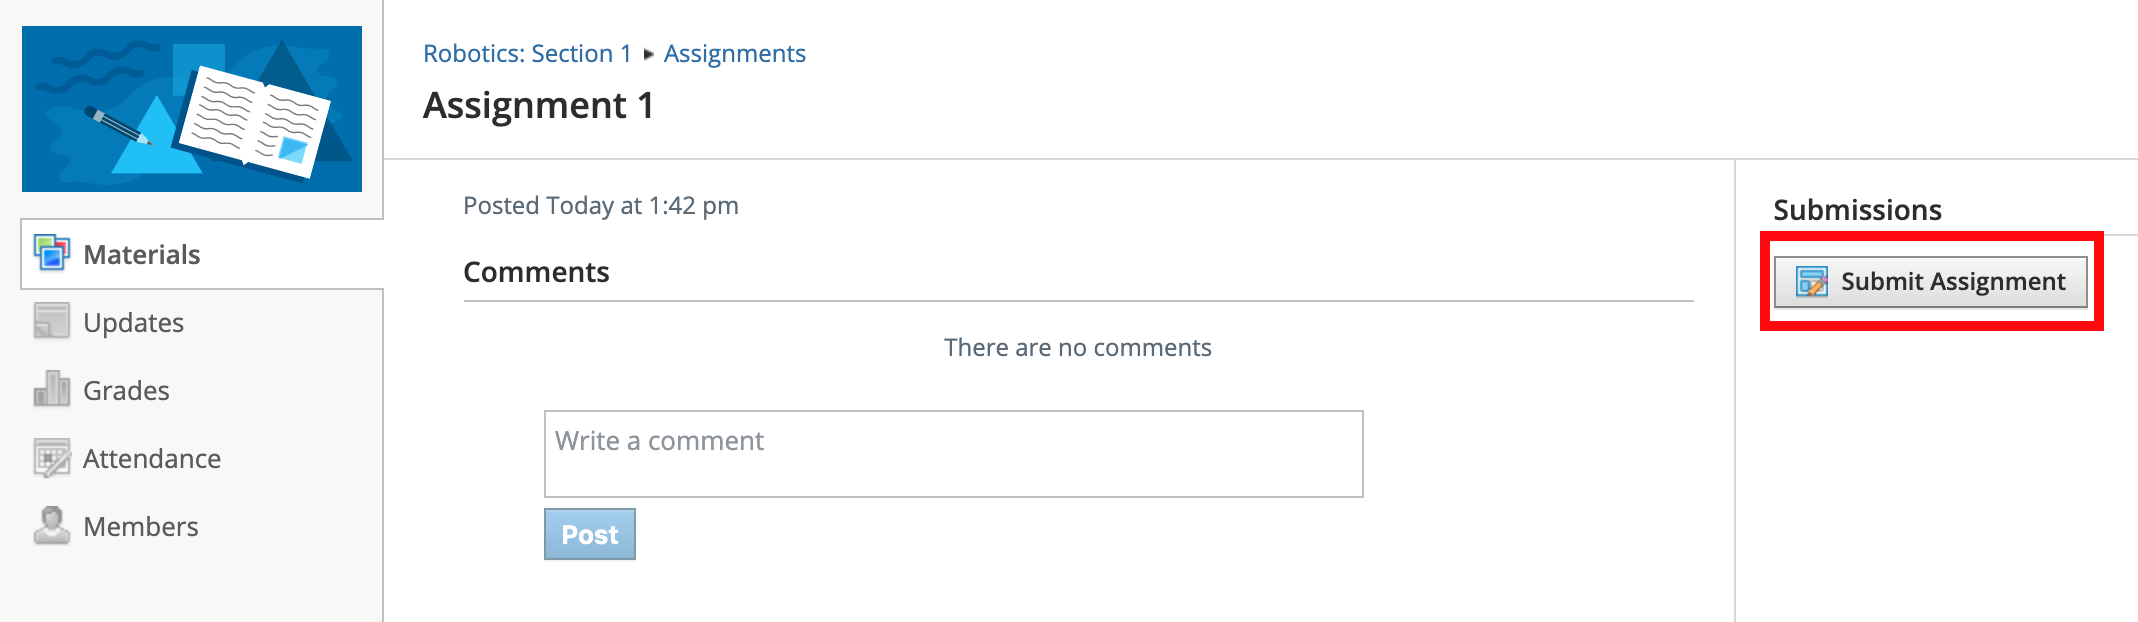The image size is (2138, 622).
Task: Click the Members person icon
Action: [52, 525]
